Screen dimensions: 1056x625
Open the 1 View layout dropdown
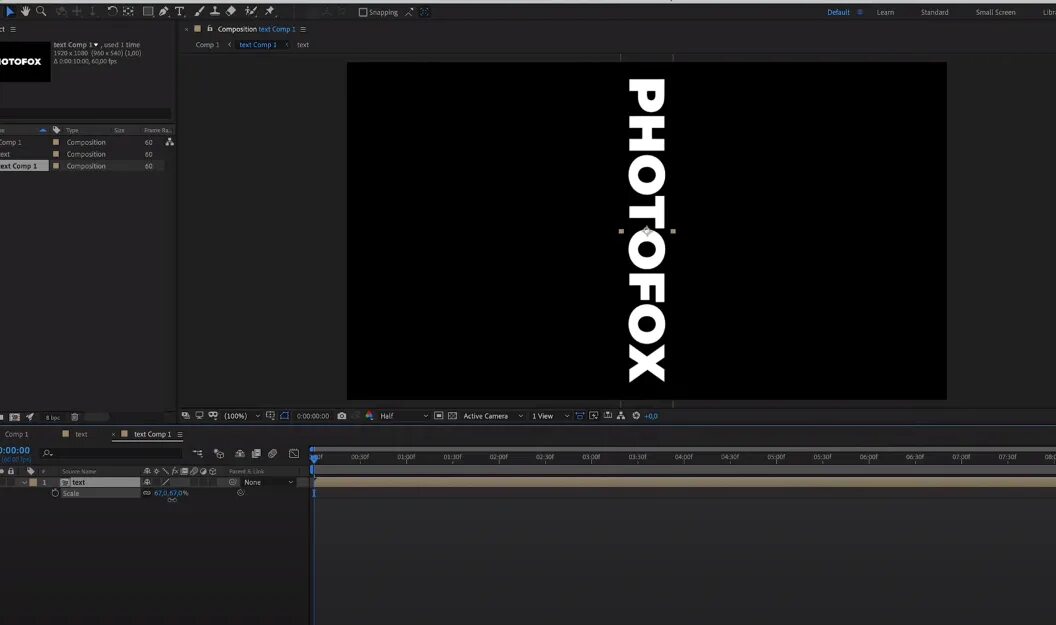pyautogui.click(x=550, y=416)
